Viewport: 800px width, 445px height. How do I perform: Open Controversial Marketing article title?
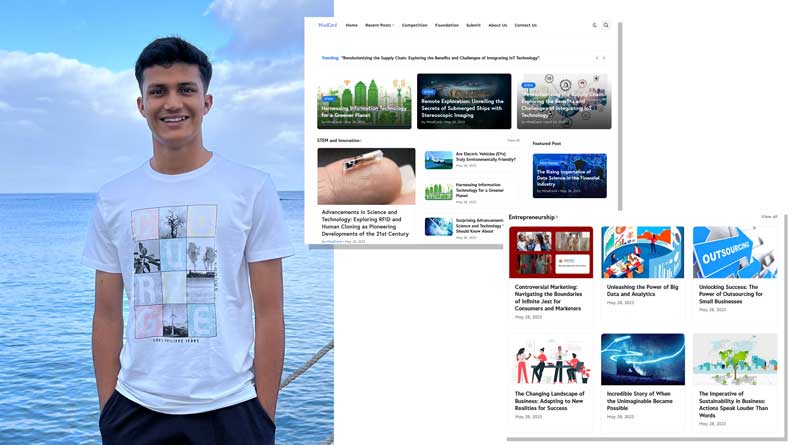548,298
